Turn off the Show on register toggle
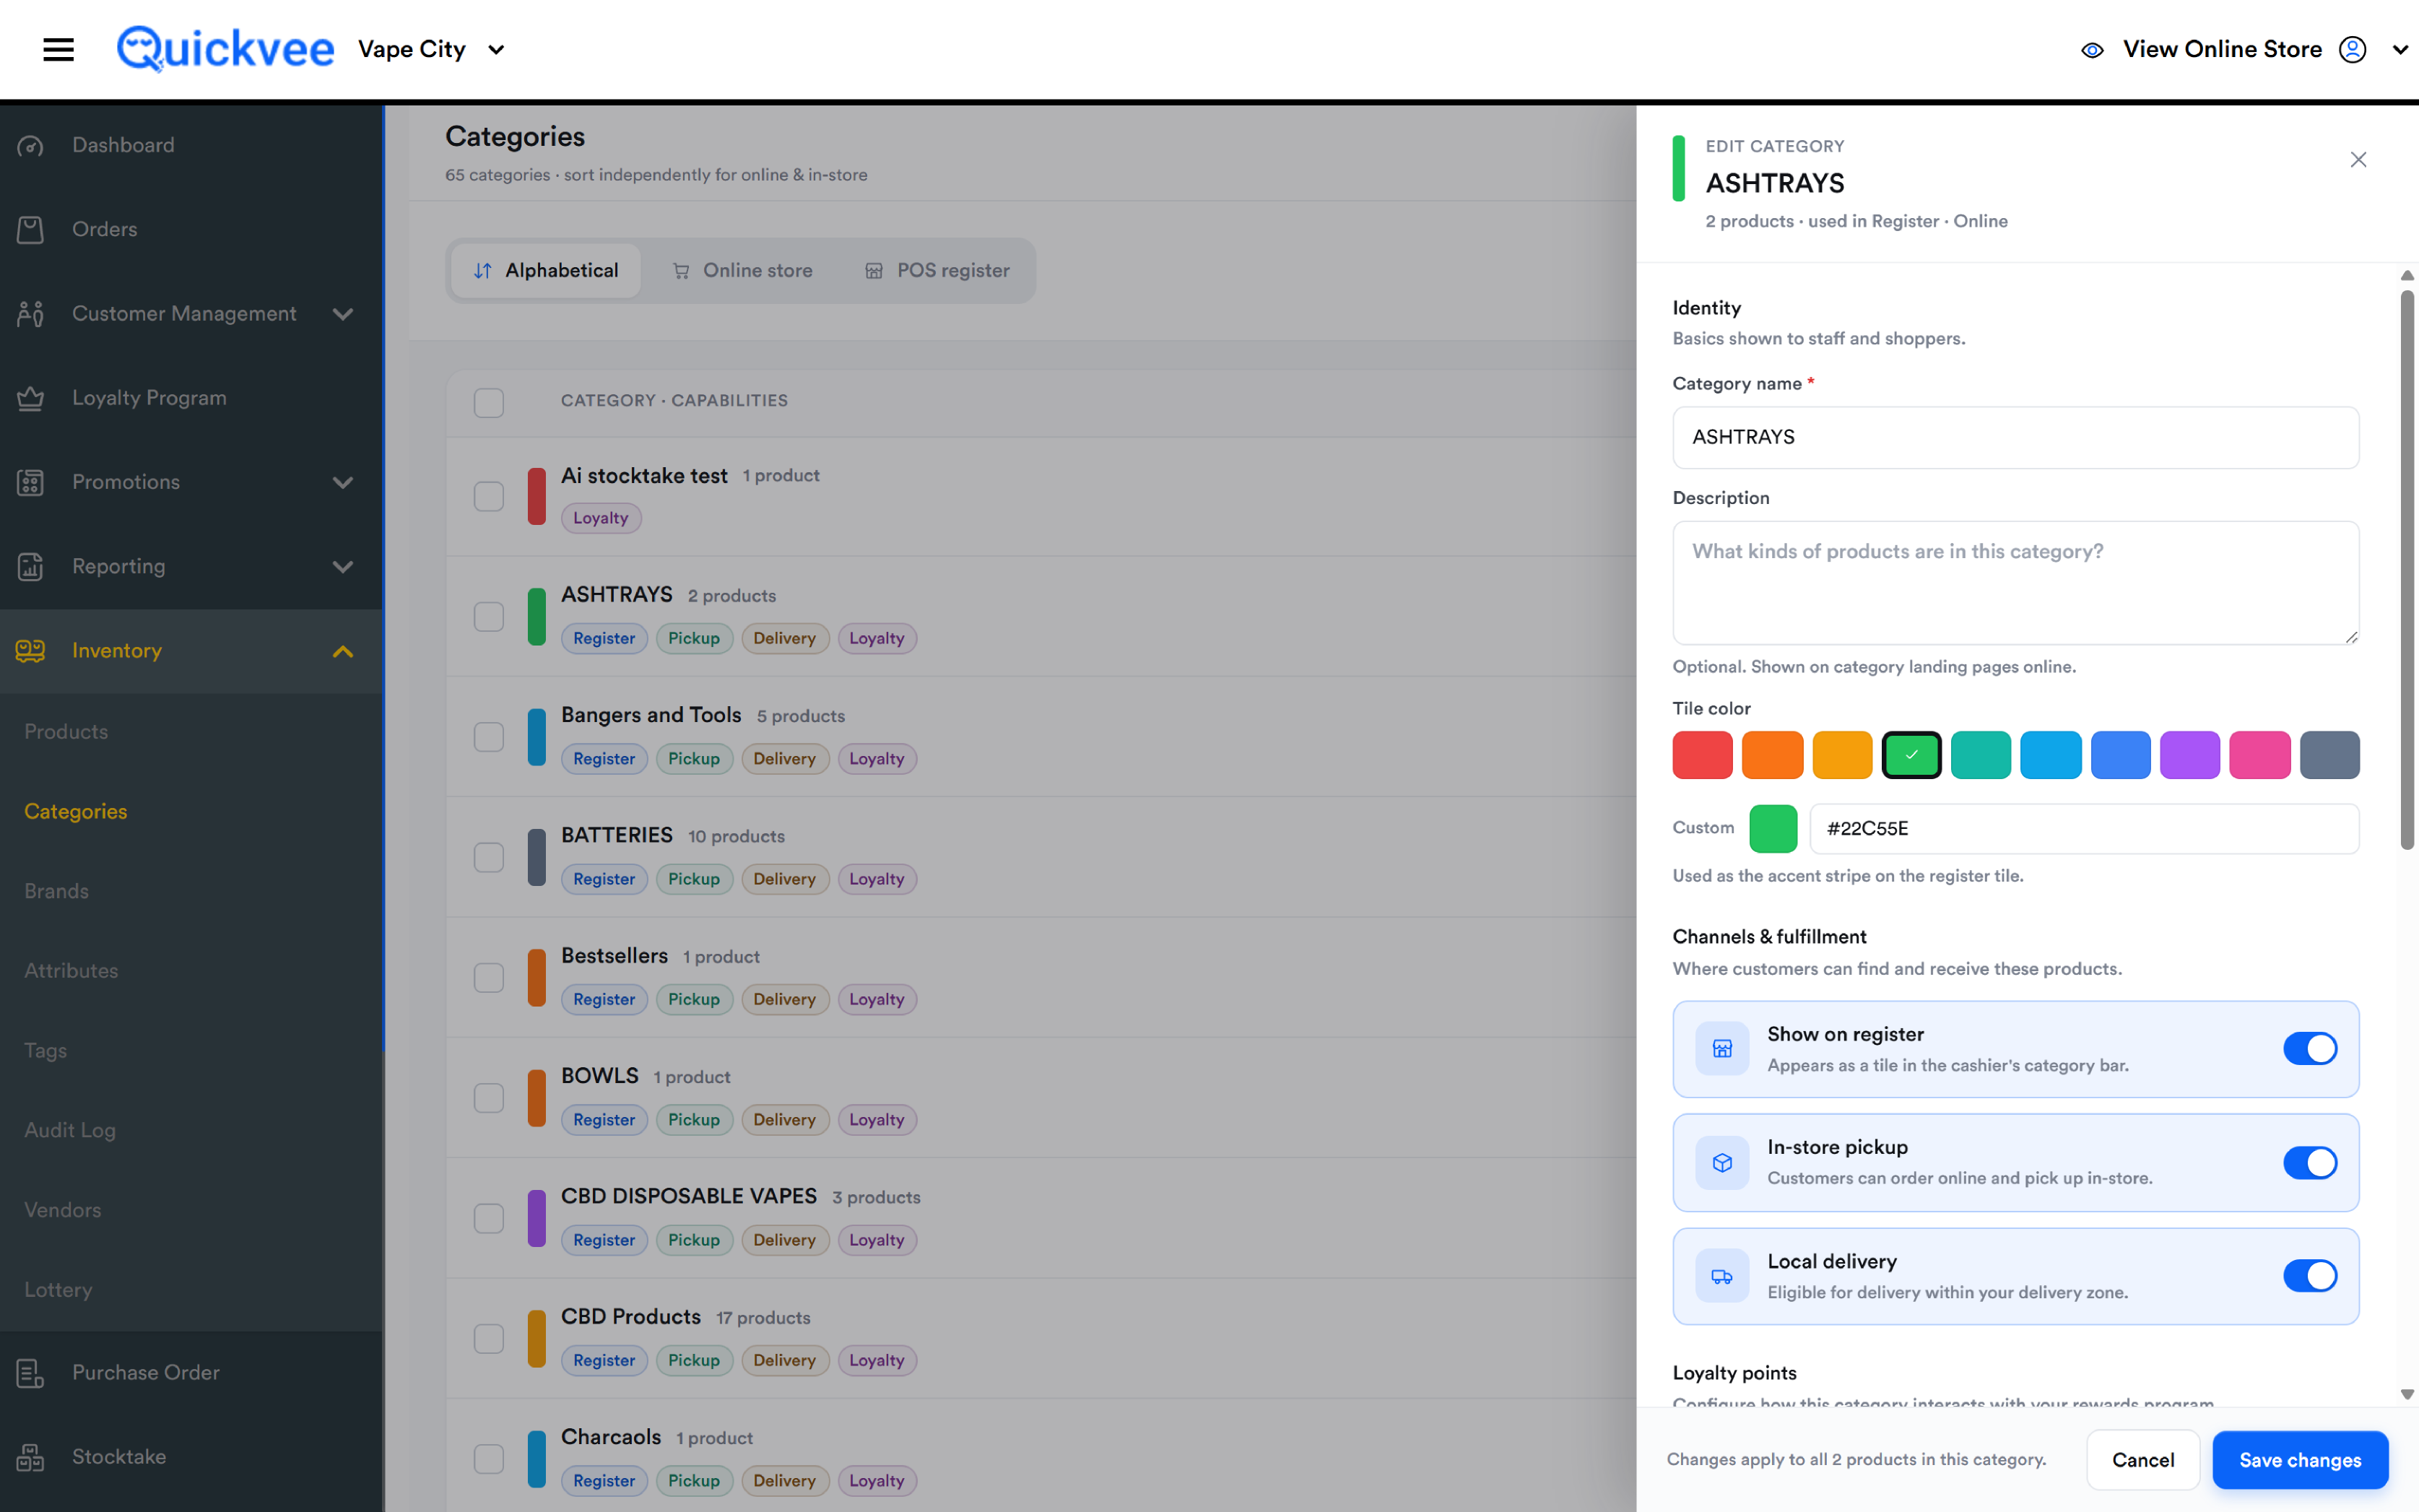This screenshot has width=2419, height=1512. 2309,1049
